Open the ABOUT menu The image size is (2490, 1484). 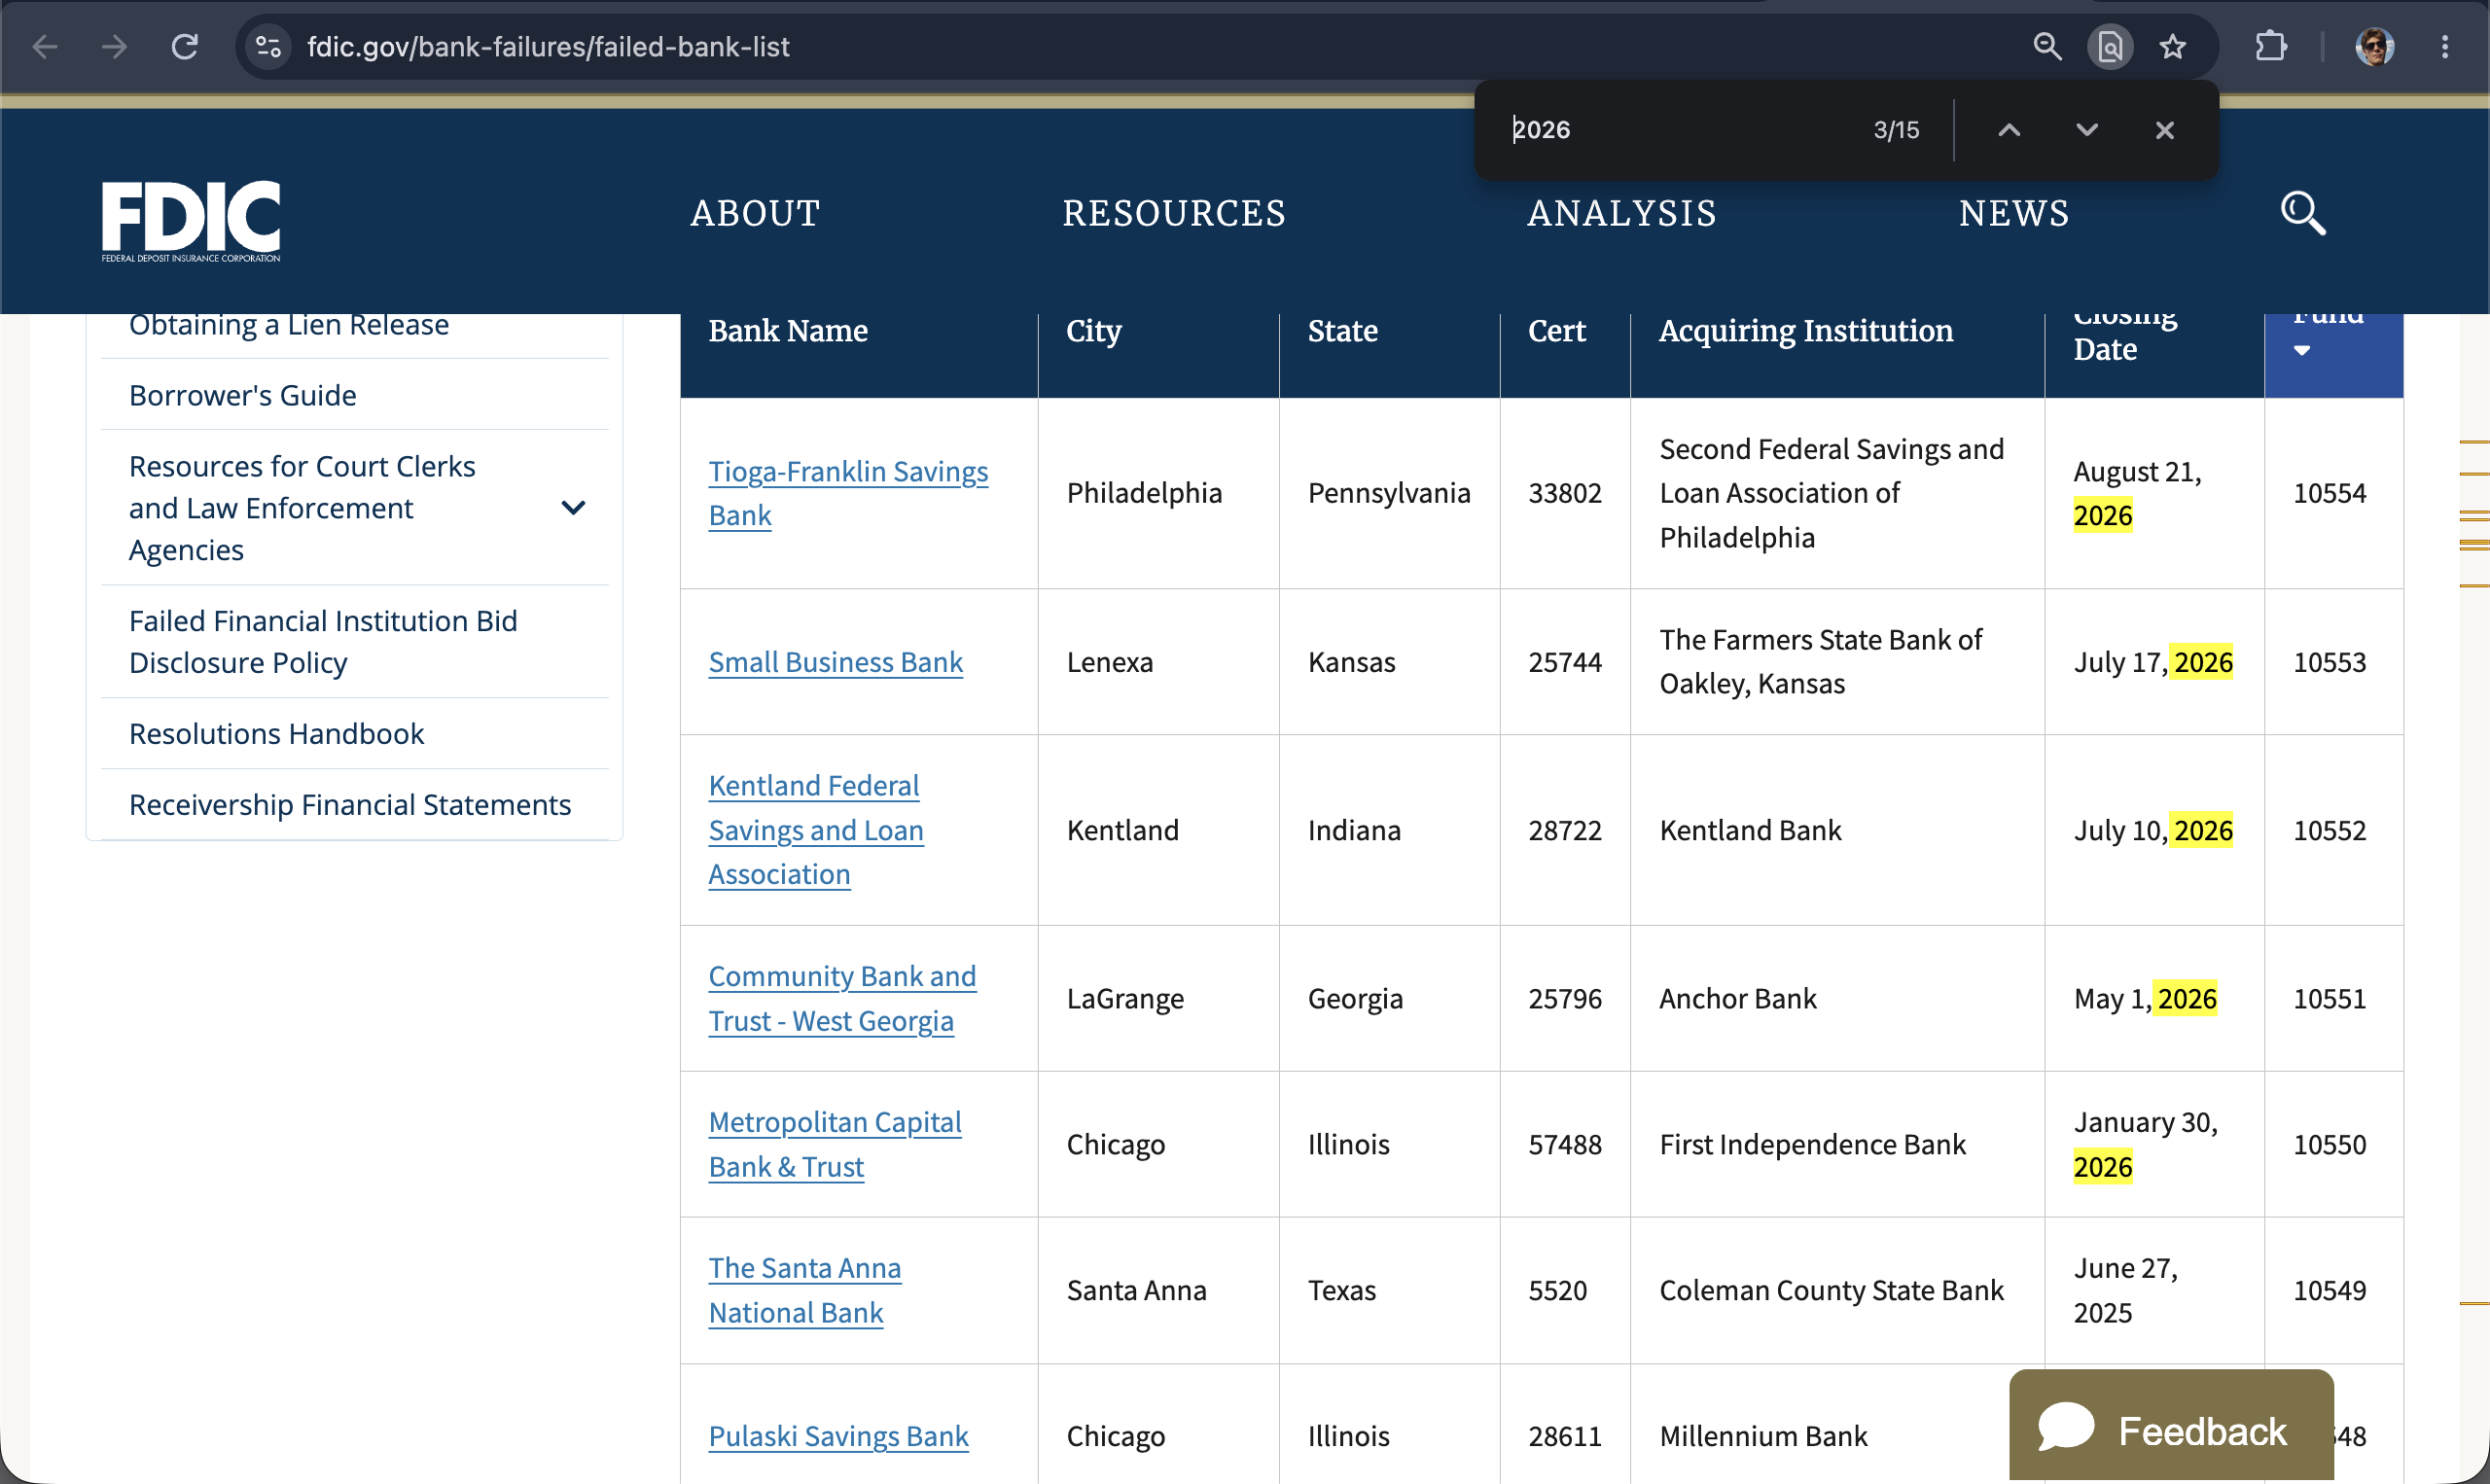[756, 213]
